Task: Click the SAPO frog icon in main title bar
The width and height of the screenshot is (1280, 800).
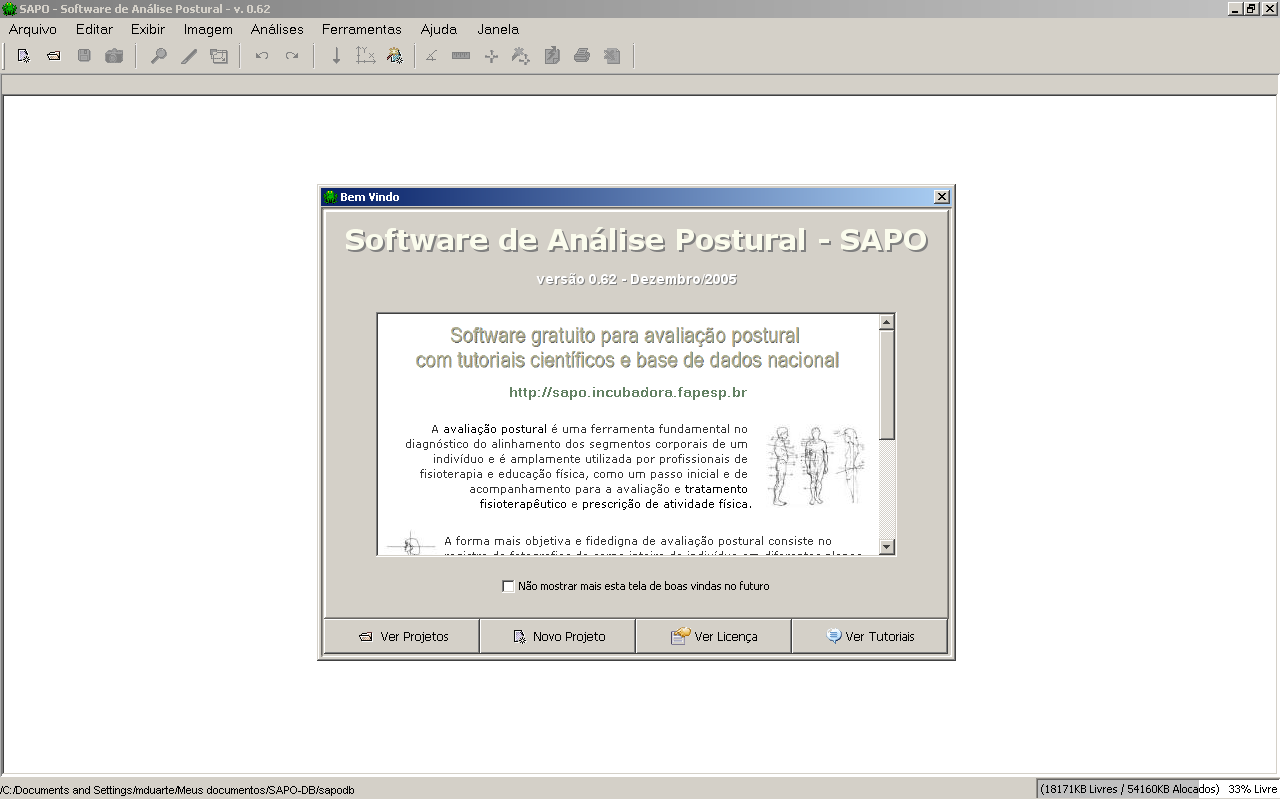Action: click(9, 8)
